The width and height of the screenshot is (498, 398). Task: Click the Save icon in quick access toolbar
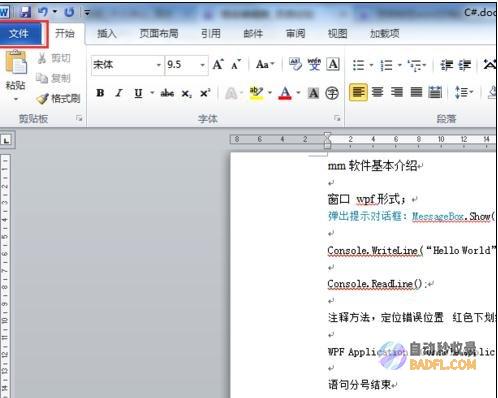[25, 12]
